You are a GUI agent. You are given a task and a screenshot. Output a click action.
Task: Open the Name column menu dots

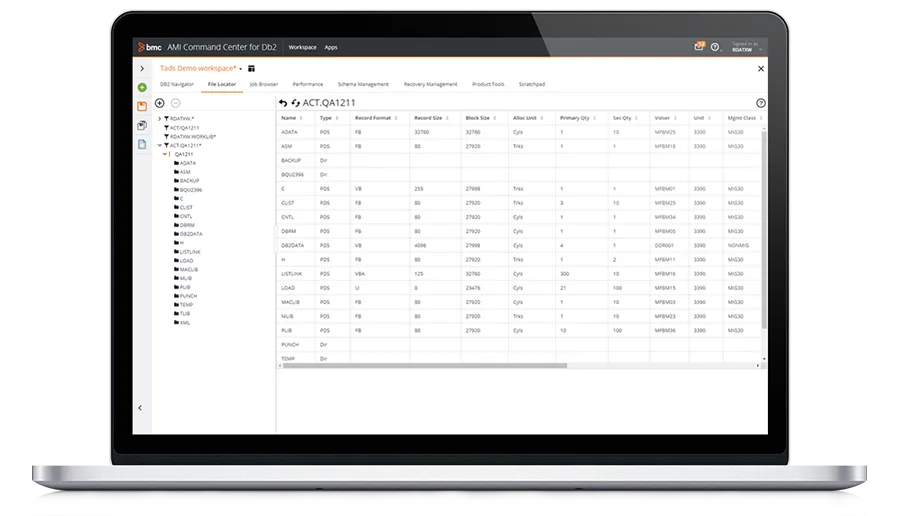tap(302, 118)
